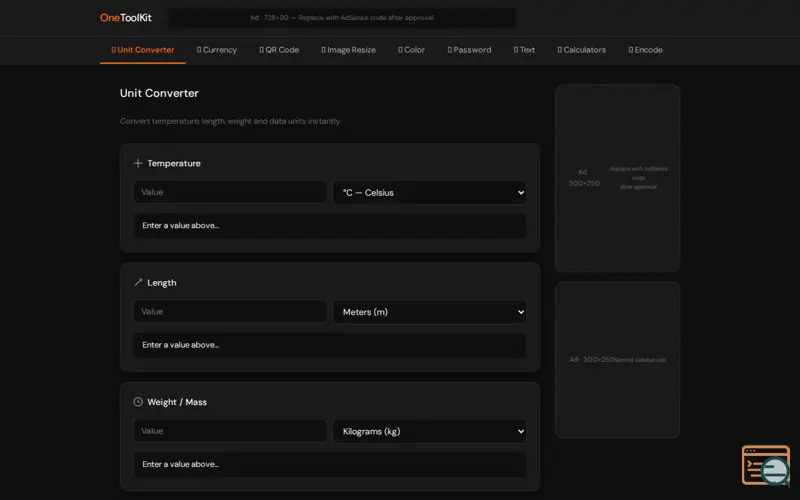
Task: Click the Length result box
Action: (x=330, y=345)
